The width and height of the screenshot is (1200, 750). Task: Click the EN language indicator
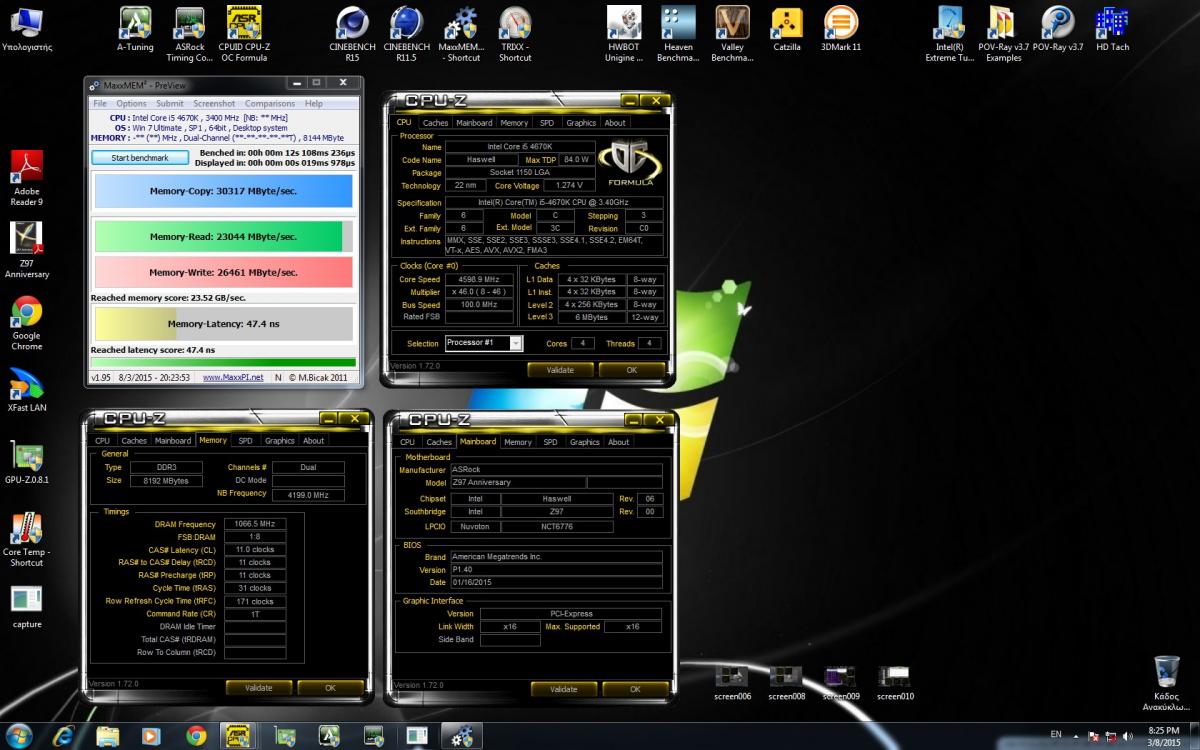pos(1055,735)
